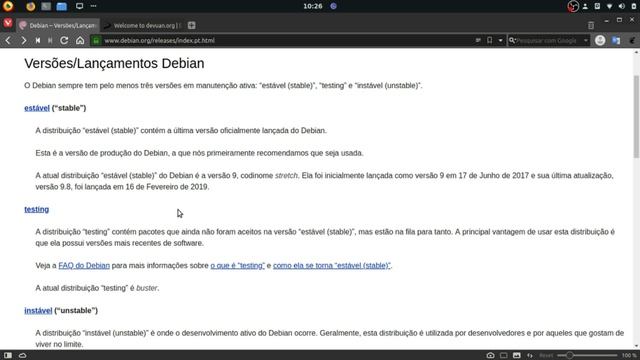The height and width of the screenshot is (360, 640).
Task: Open the FAQ do Debian link
Action: tap(84, 266)
